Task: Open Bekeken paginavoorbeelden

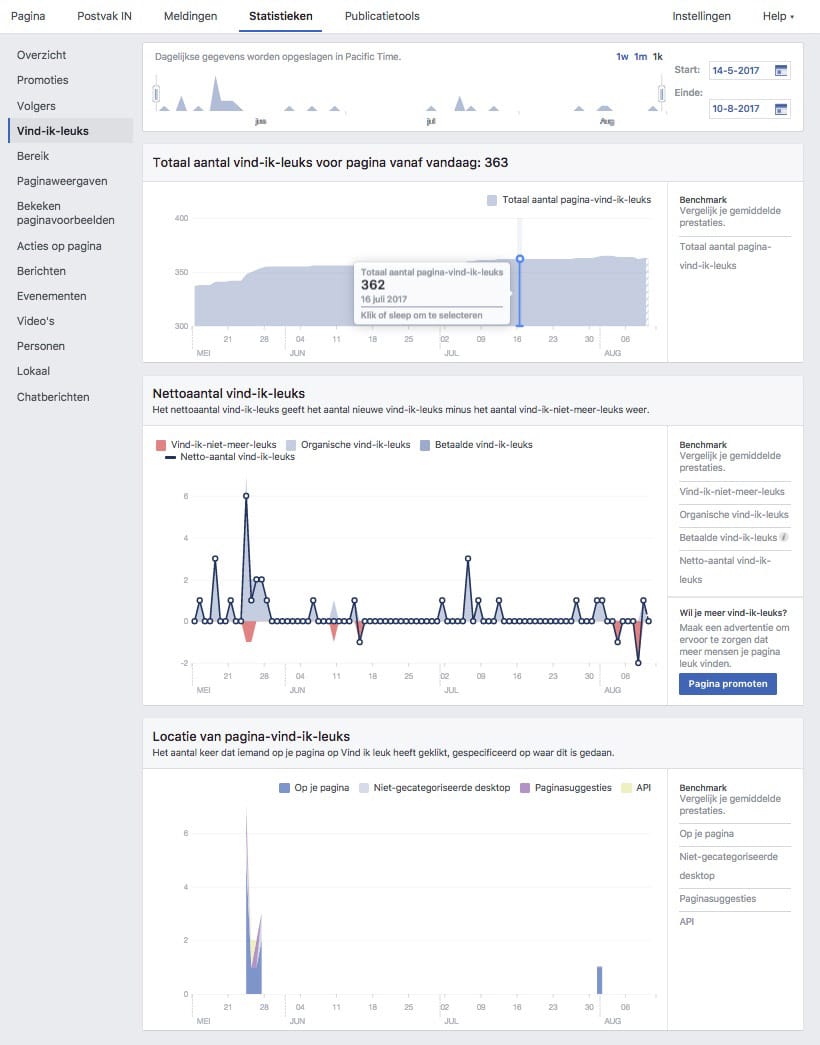Action: pyautogui.click(x=65, y=213)
